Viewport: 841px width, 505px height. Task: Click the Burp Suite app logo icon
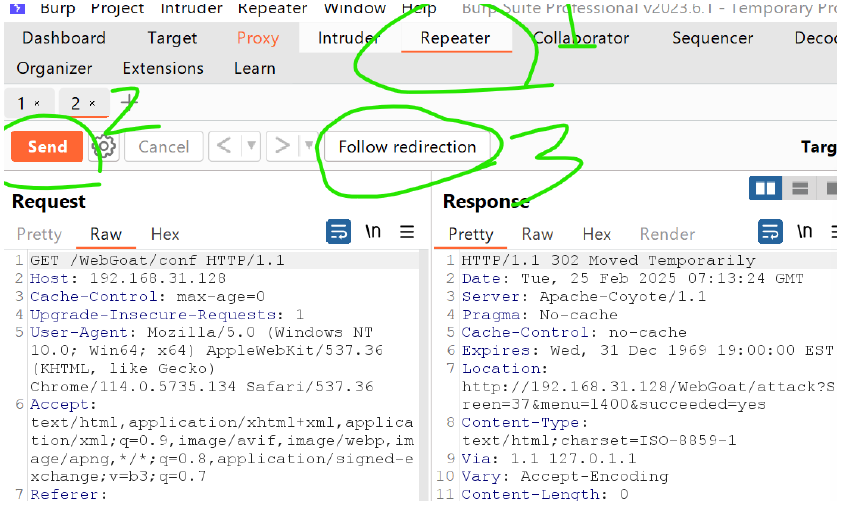point(17,8)
